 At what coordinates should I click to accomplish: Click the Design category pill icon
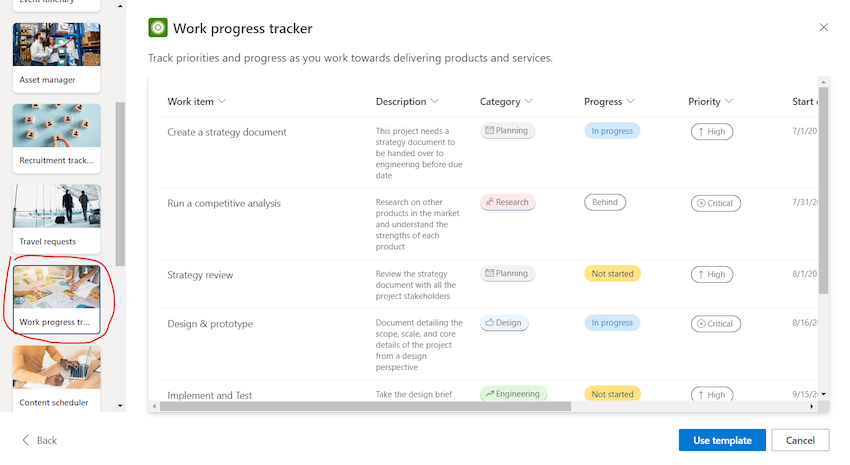[490, 322]
